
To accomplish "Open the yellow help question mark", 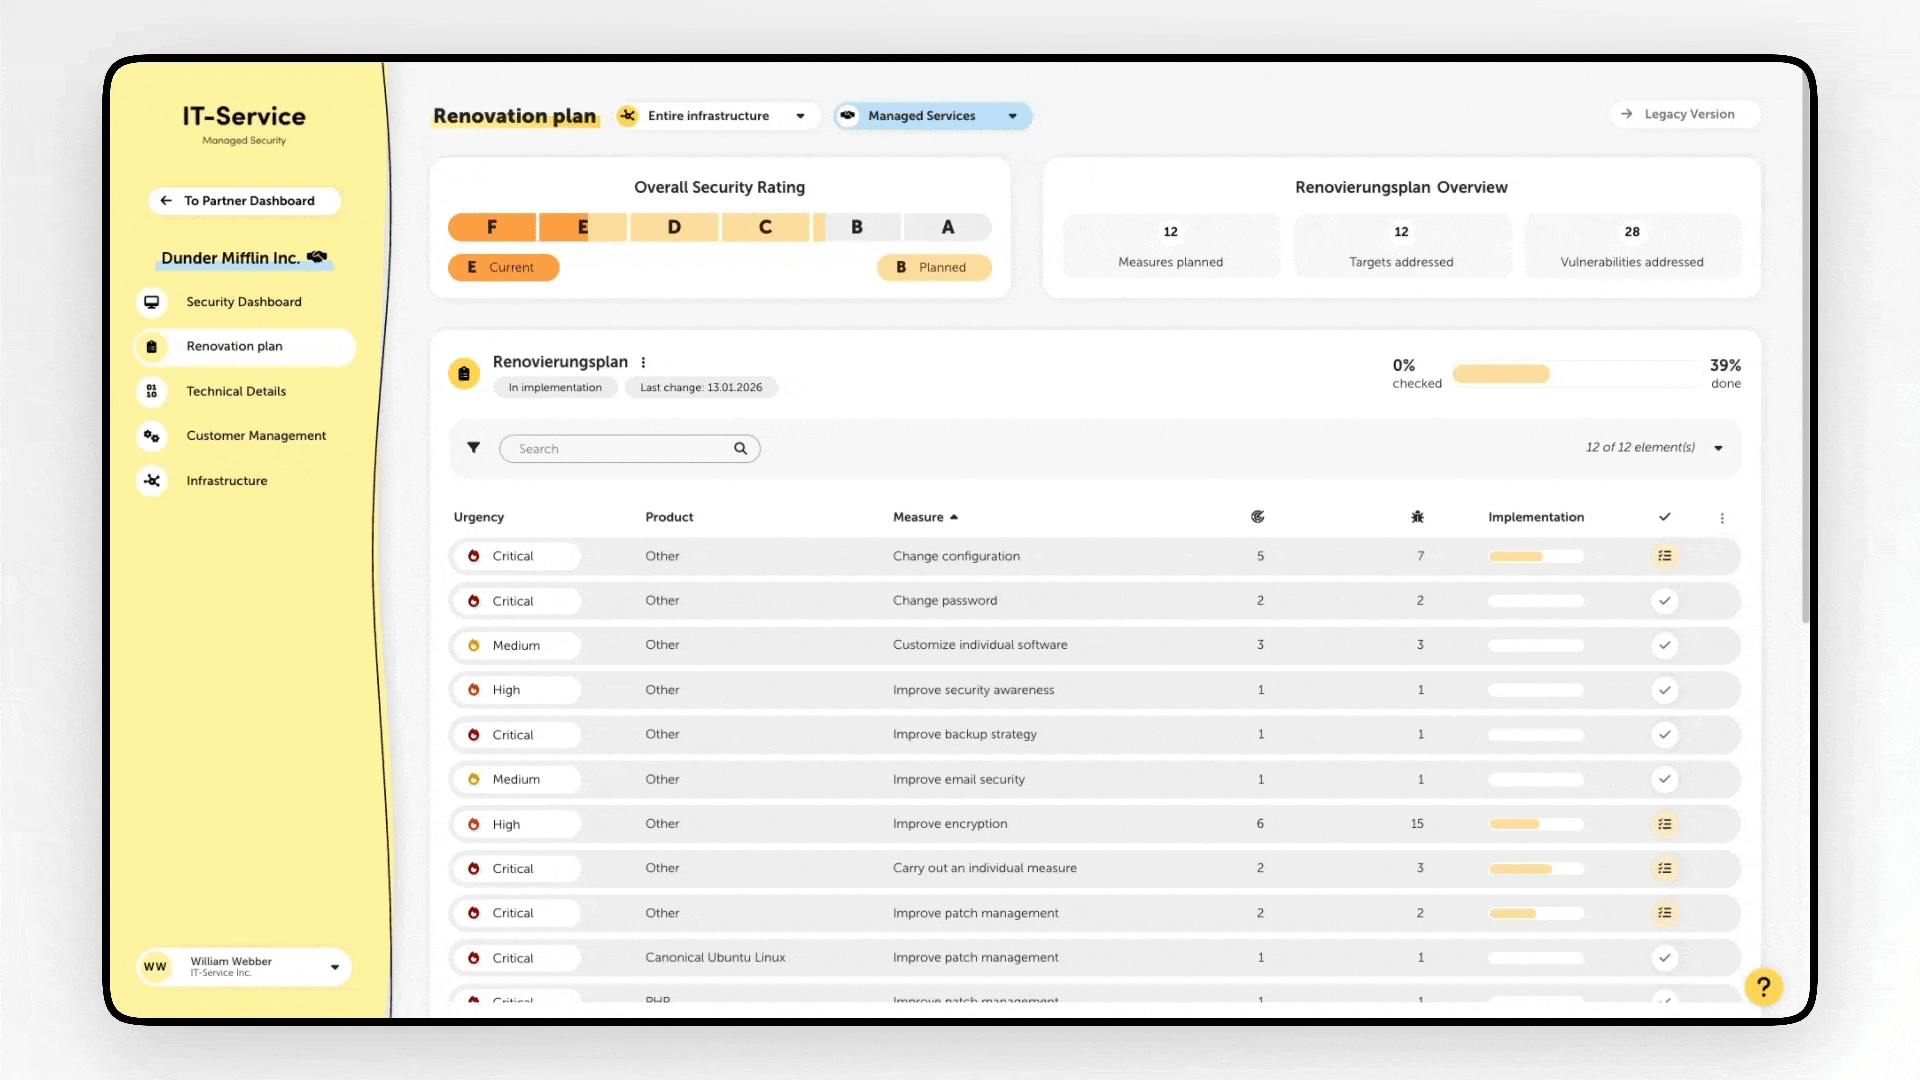I will click(x=1763, y=987).
